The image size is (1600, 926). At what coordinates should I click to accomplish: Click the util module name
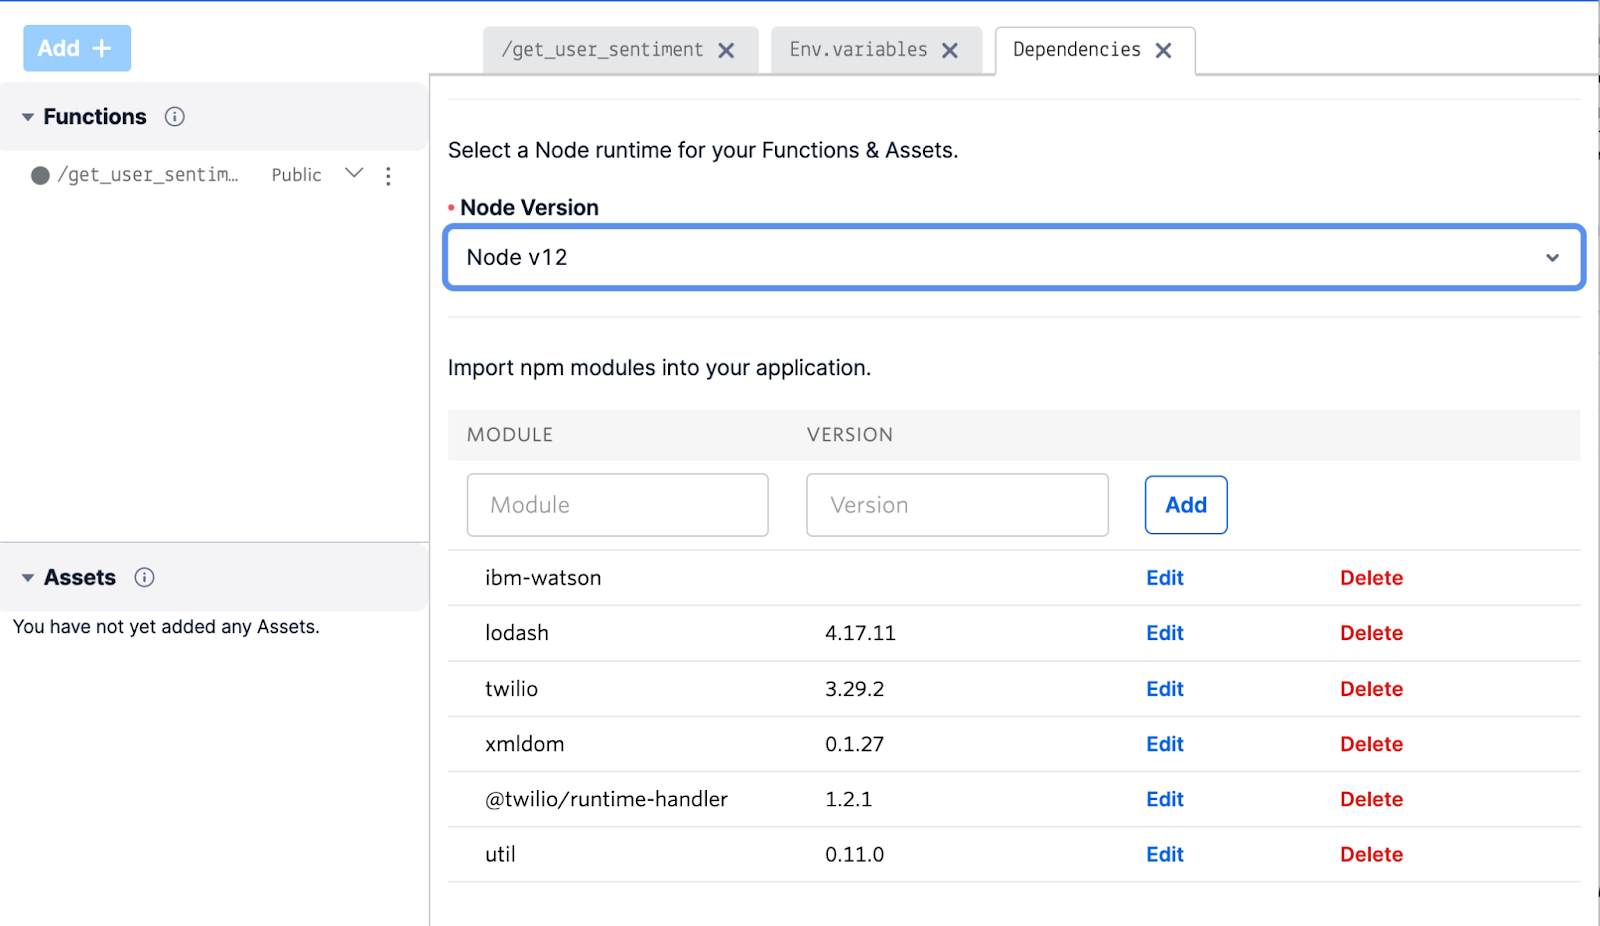click(500, 855)
